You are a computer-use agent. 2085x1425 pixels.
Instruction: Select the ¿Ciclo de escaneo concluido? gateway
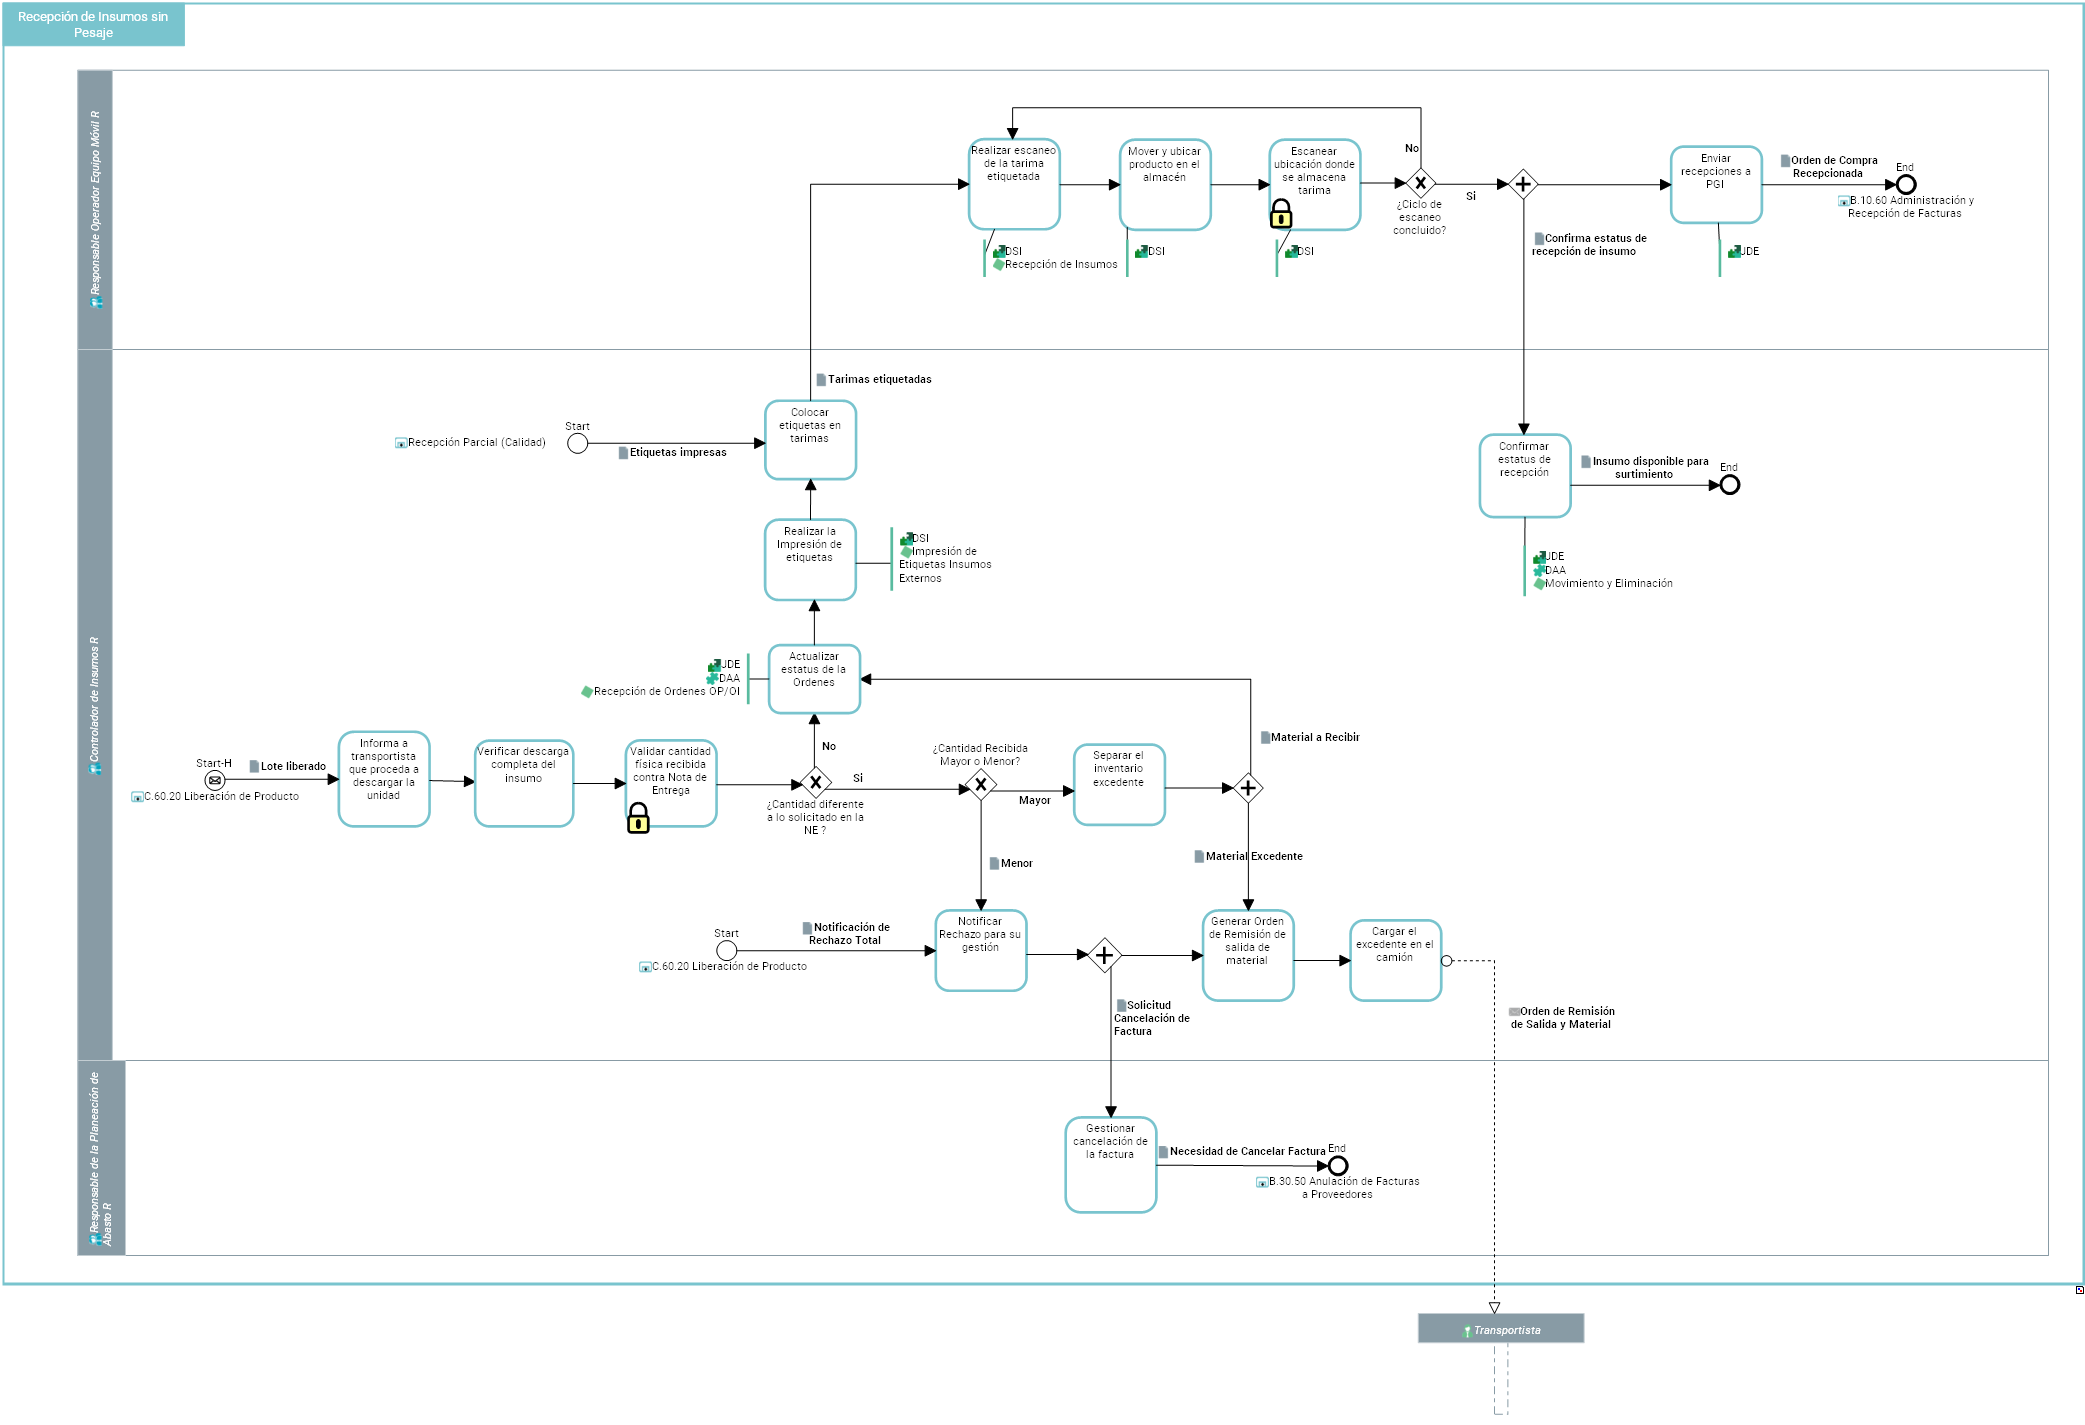(1420, 184)
